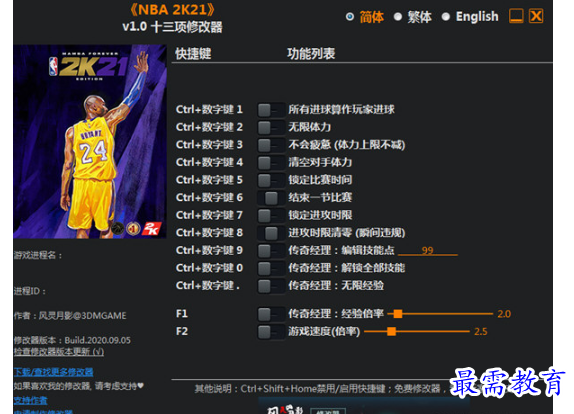Toggle 锁定进攻时限 switch
This screenshot has width=574, height=414.
coord(271,215)
